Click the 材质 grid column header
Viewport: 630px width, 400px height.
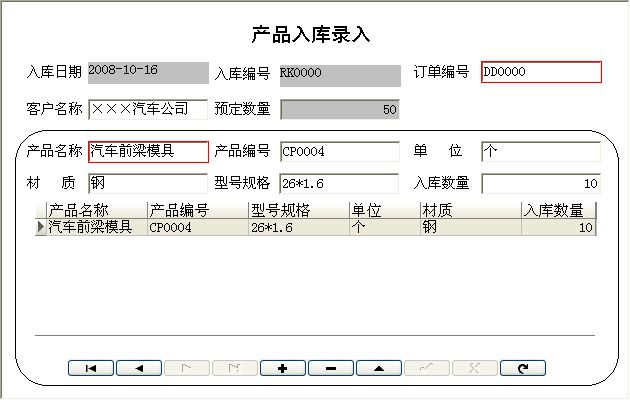point(471,210)
